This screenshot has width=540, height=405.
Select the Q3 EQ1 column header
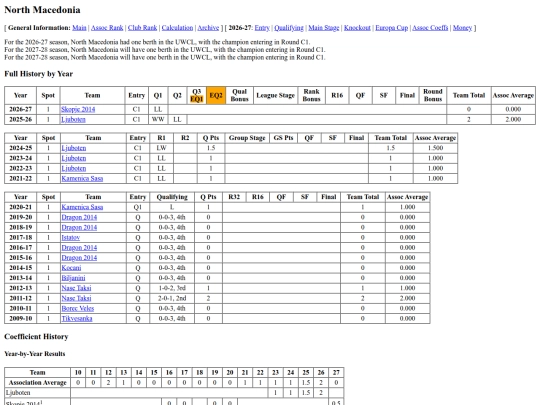pyautogui.click(x=197, y=95)
